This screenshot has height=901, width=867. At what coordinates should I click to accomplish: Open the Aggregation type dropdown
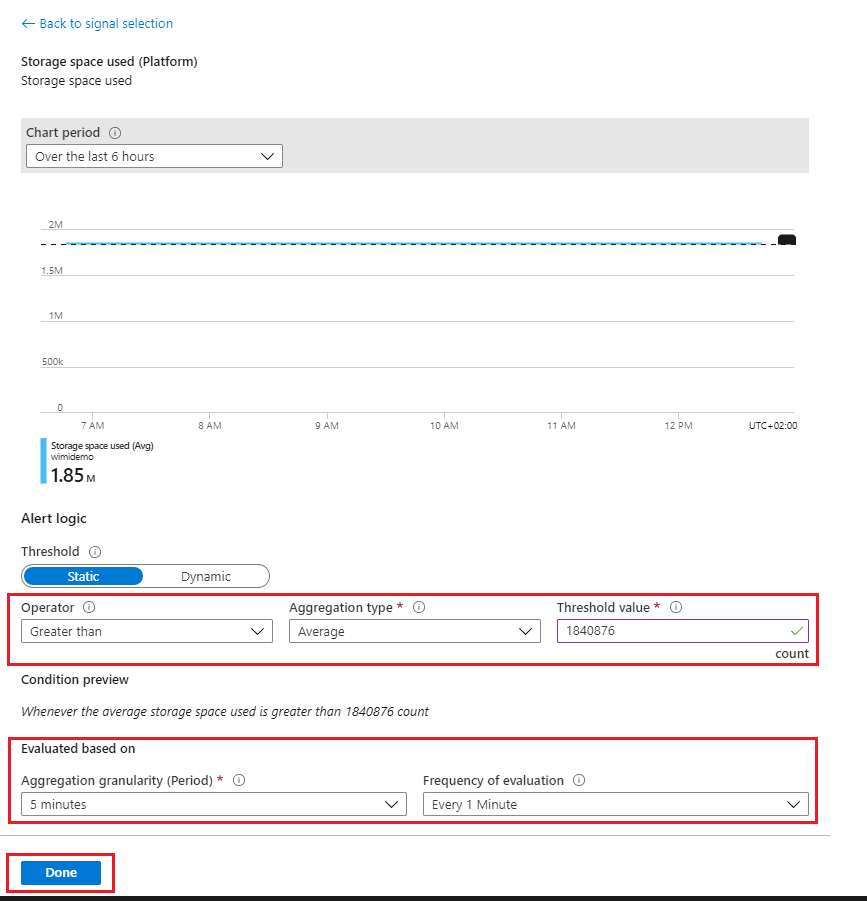[414, 631]
